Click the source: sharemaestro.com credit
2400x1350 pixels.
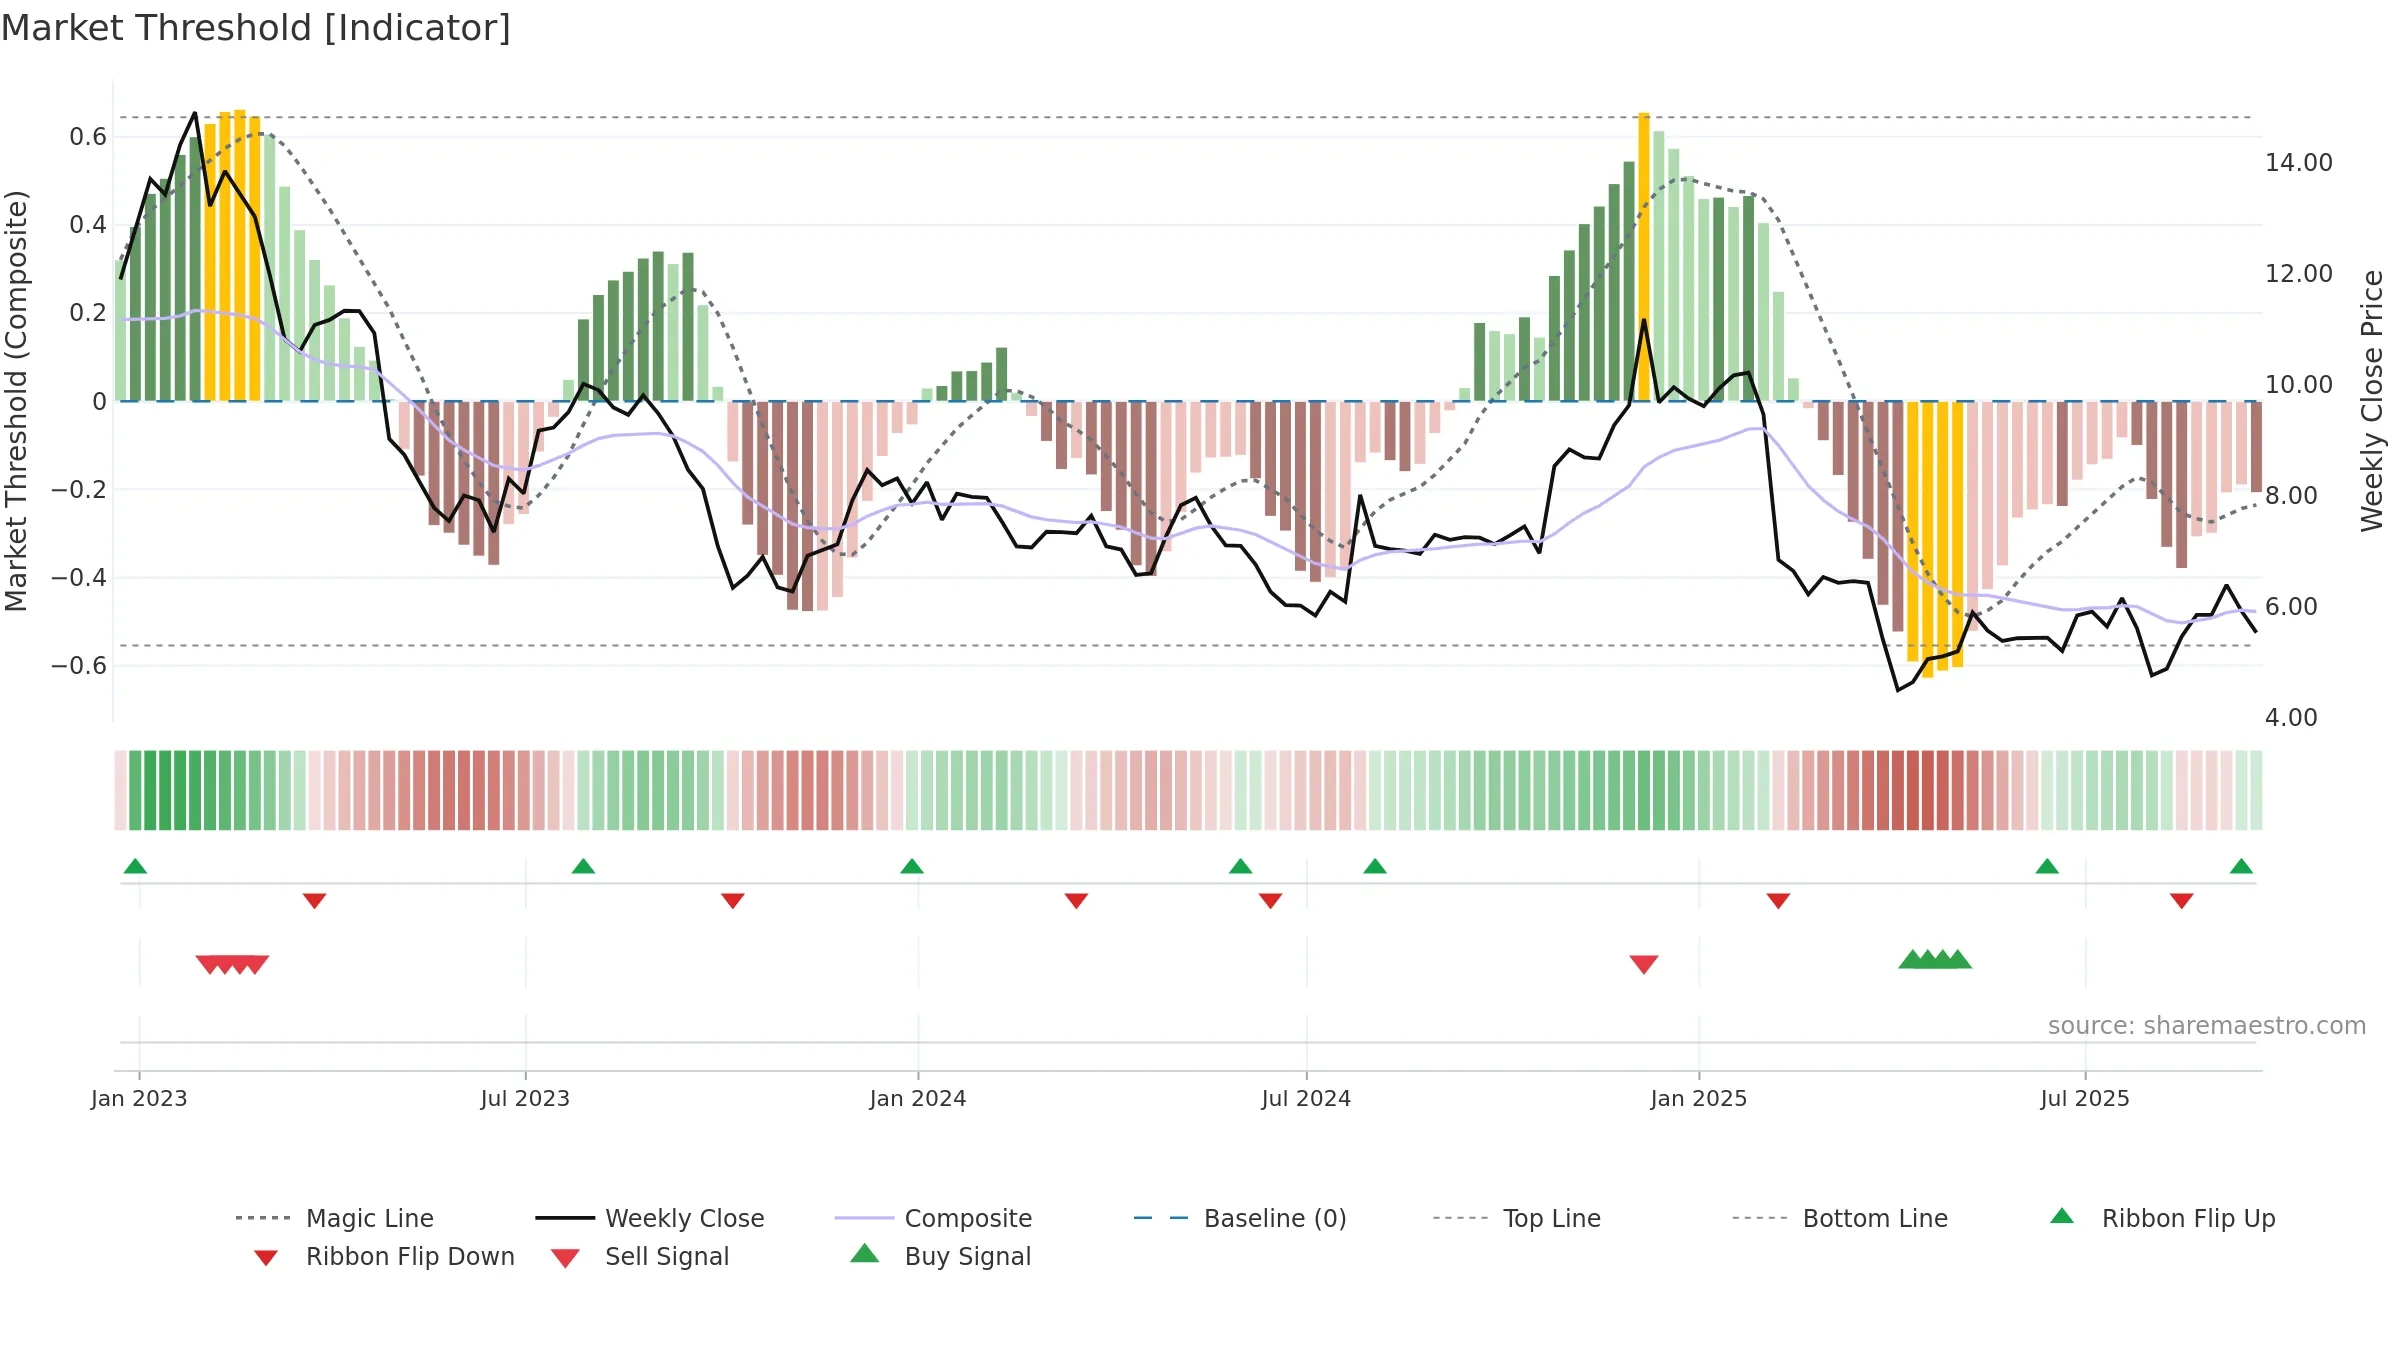click(x=2207, y=1026)
